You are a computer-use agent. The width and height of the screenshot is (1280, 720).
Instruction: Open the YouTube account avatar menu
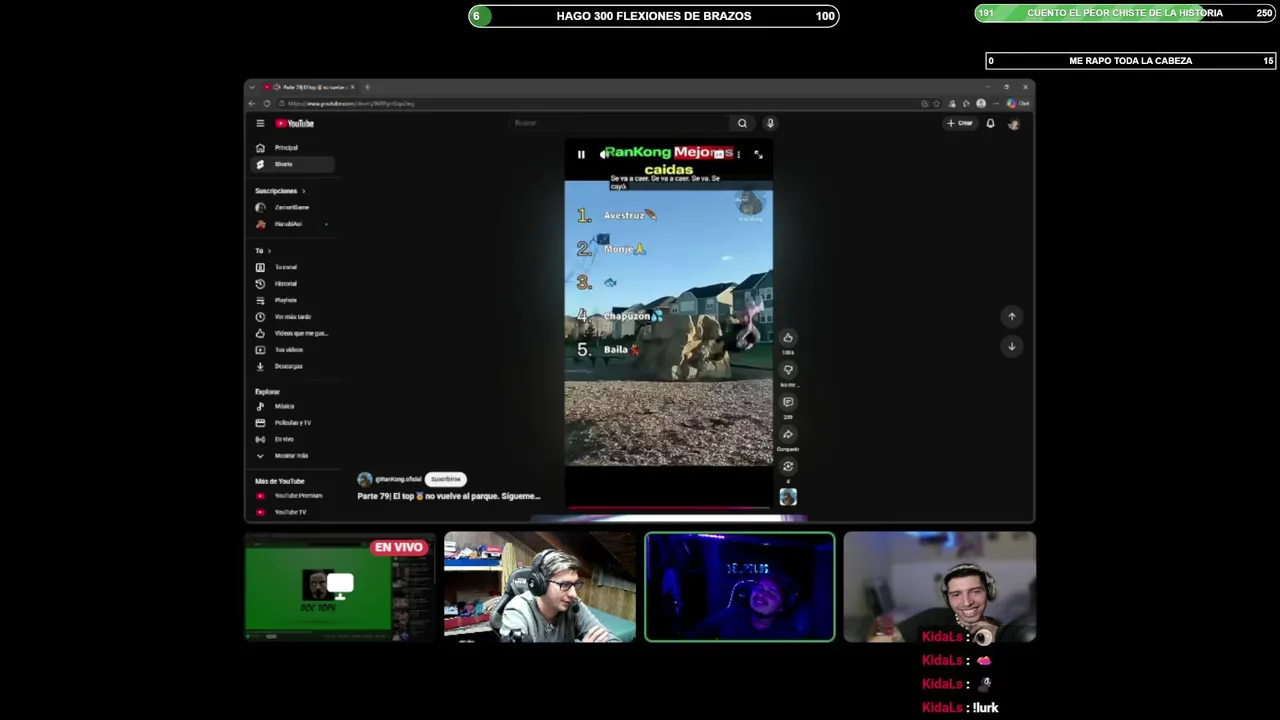click(x=1014, y=123)
